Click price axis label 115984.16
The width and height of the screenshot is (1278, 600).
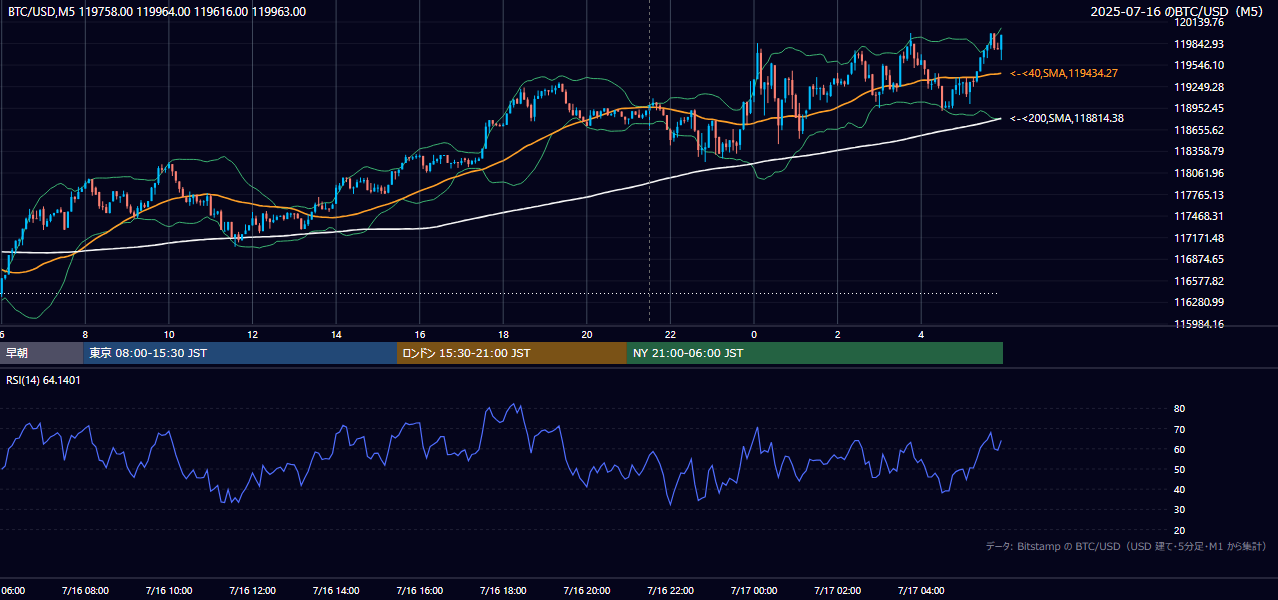pyautogui.click(x=1199, y=324)
